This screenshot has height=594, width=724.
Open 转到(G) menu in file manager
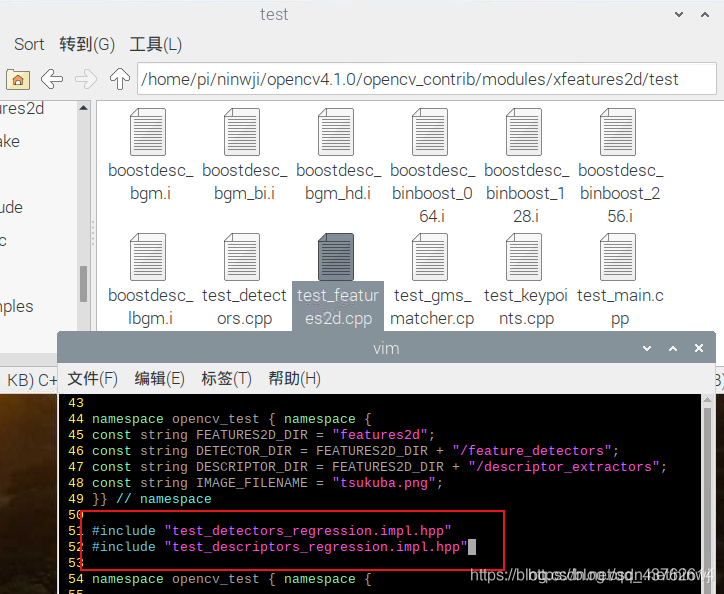tap(87, 44)
